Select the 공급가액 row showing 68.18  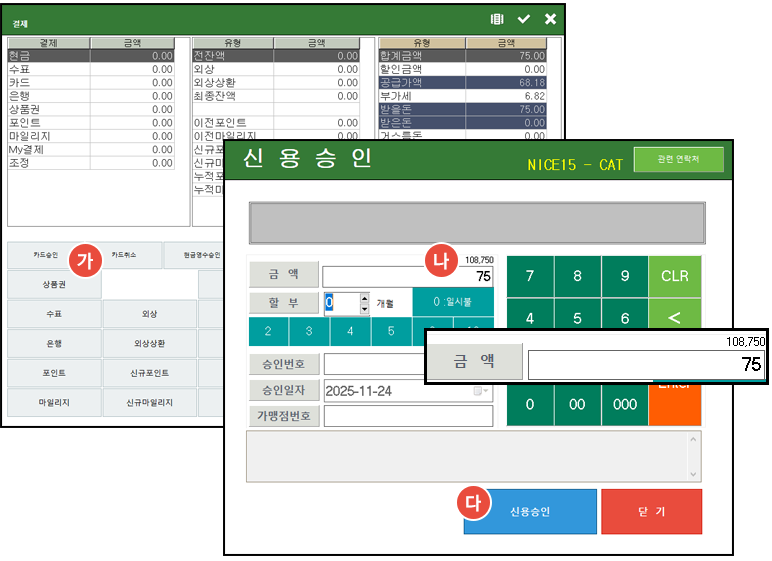[462, 82]
